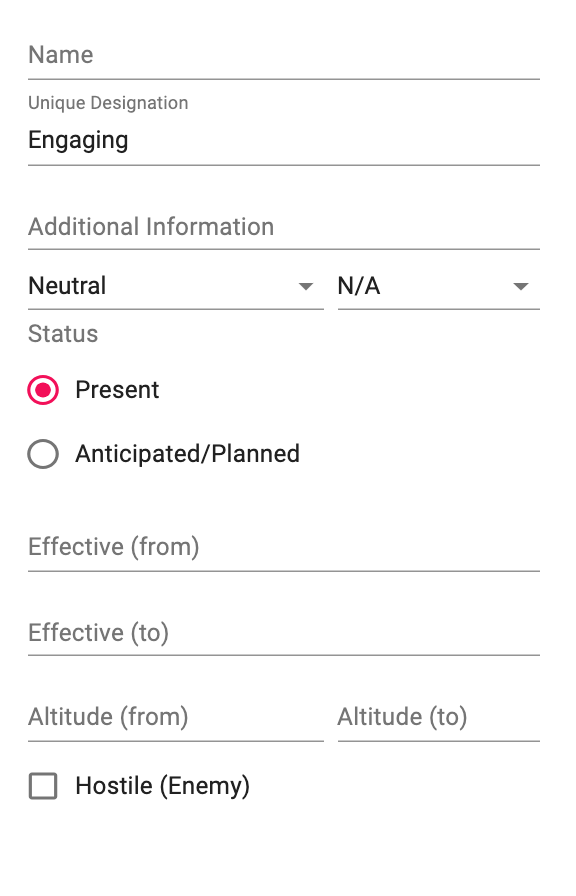Open the Neutral affiliation dropdown arrow

pyautogui.click(x=305, y=286)
